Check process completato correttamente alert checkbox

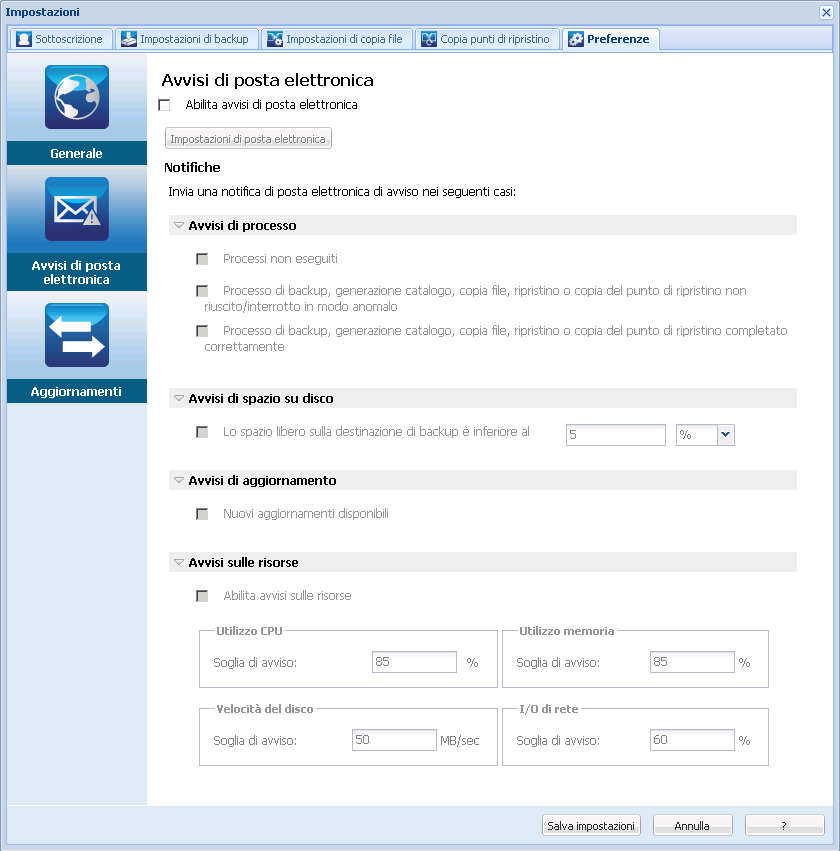point(202,331)
